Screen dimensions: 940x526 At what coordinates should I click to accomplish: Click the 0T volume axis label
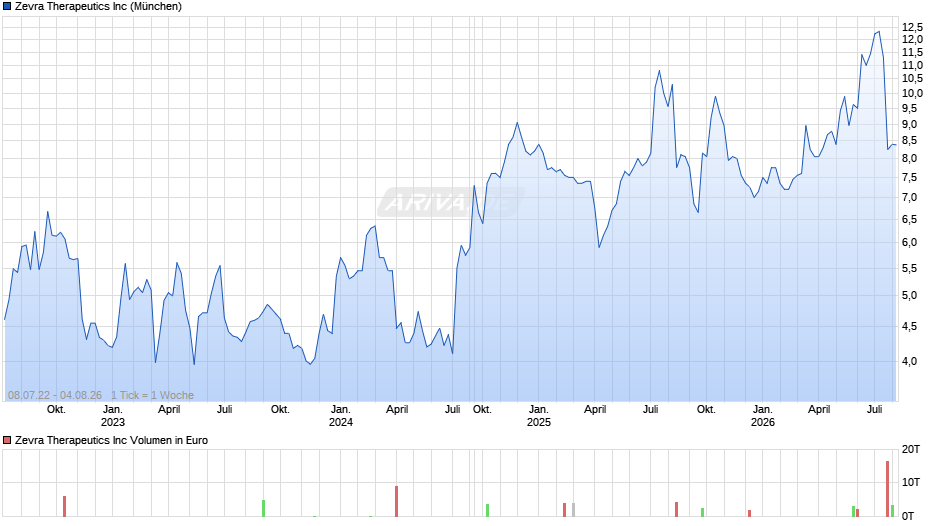pyautogui.click(x=908, y=516)
